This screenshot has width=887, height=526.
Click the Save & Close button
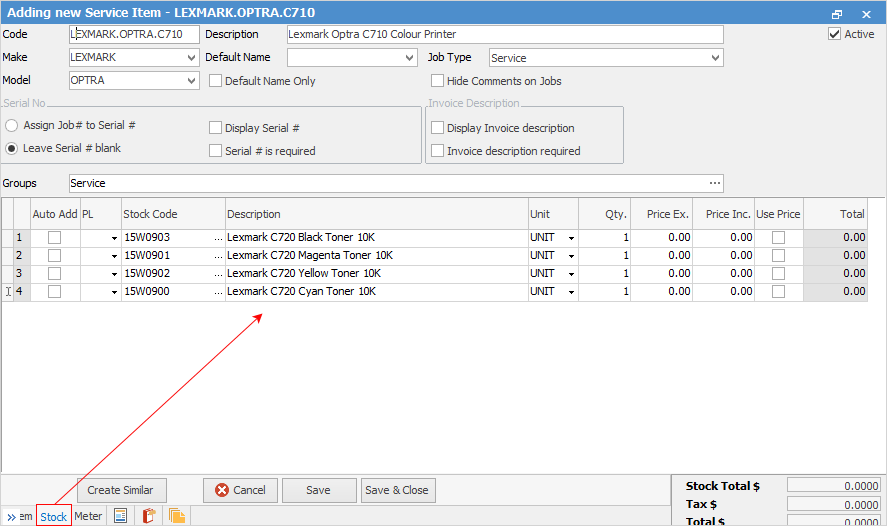tap(397, 490)
